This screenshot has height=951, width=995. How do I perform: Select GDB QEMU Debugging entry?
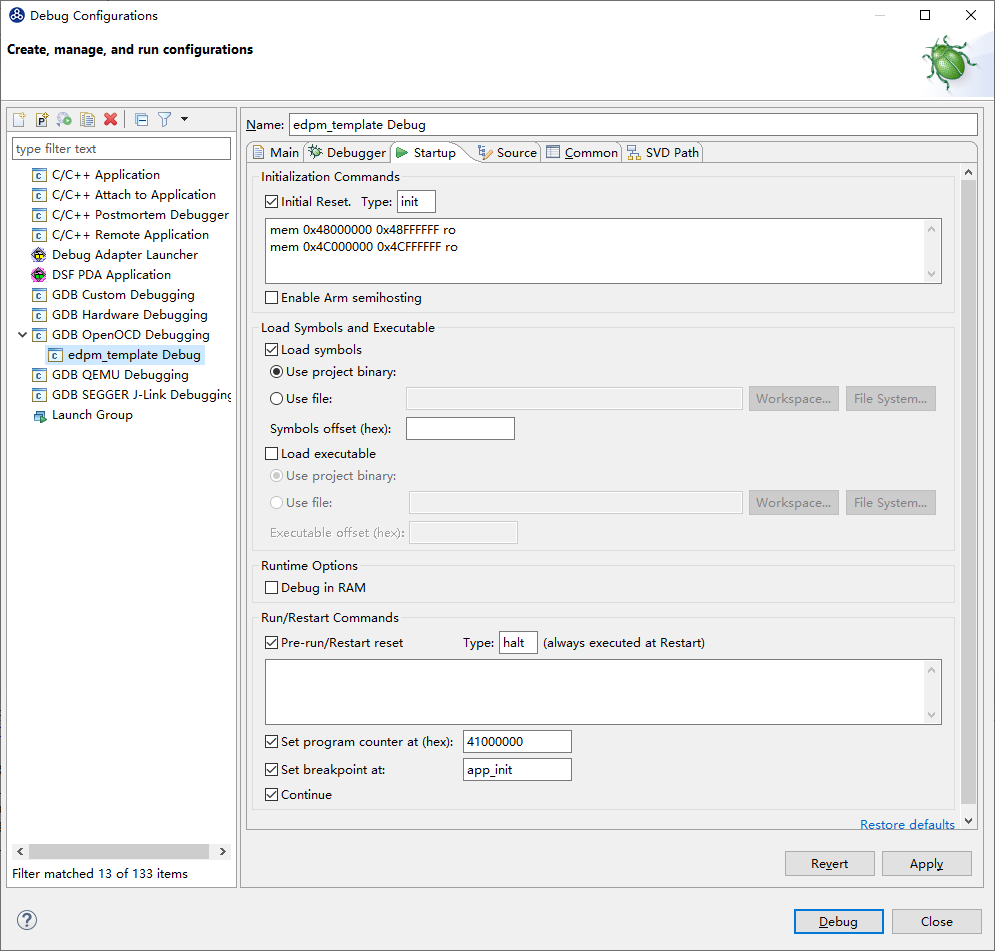coord(120,375)
